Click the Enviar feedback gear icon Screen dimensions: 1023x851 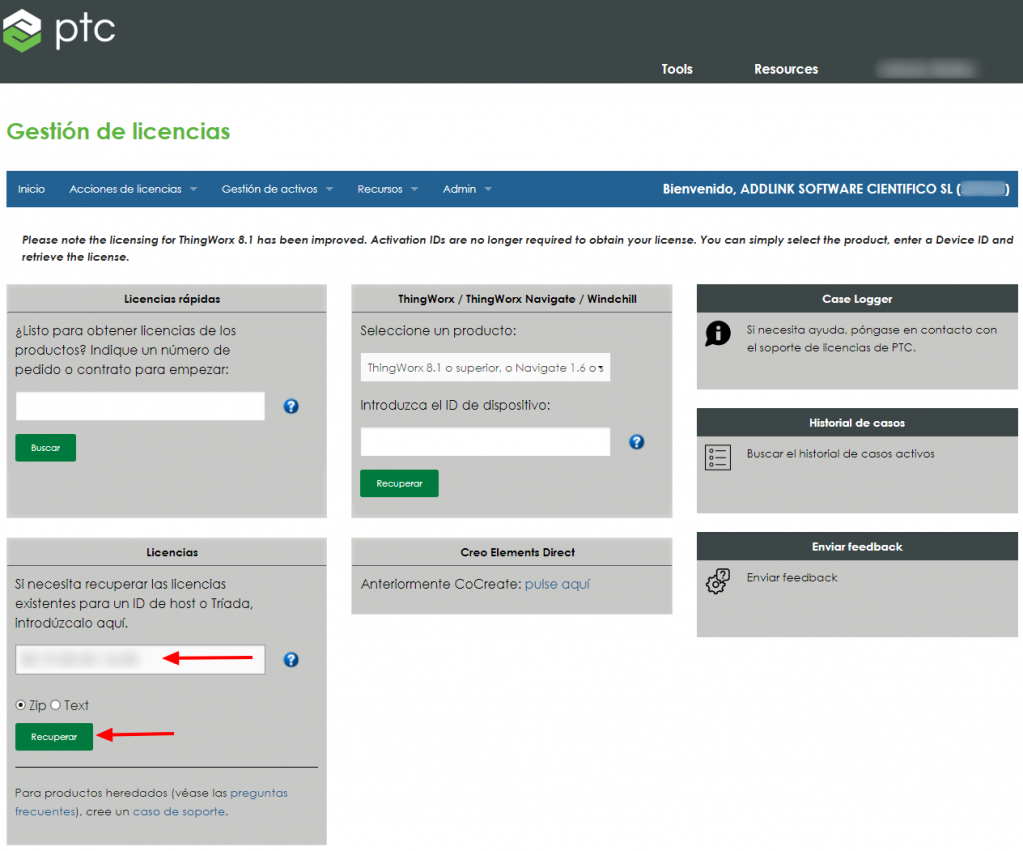[x=717, y=582]
